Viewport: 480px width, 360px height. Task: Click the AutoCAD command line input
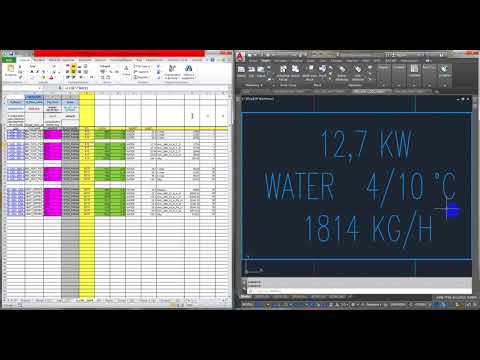click(358, 291)
